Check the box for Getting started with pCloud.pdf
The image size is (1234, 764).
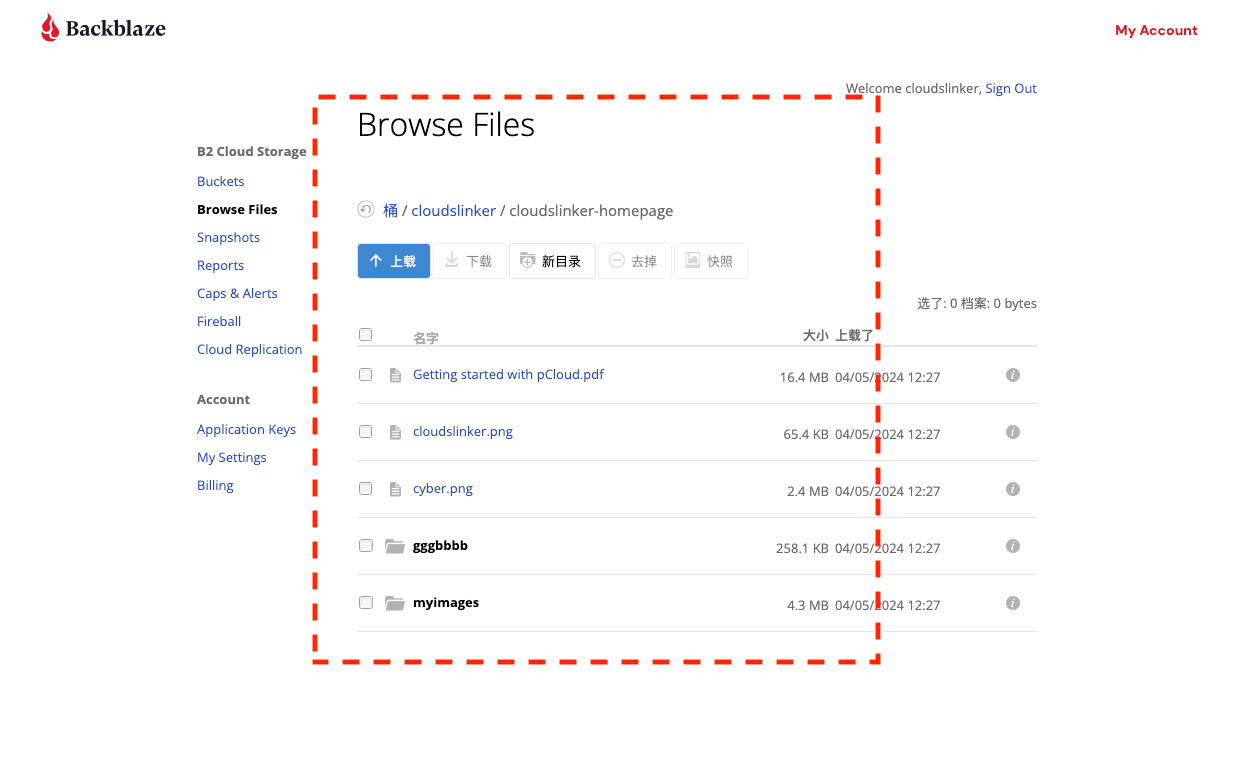[365, 374]
